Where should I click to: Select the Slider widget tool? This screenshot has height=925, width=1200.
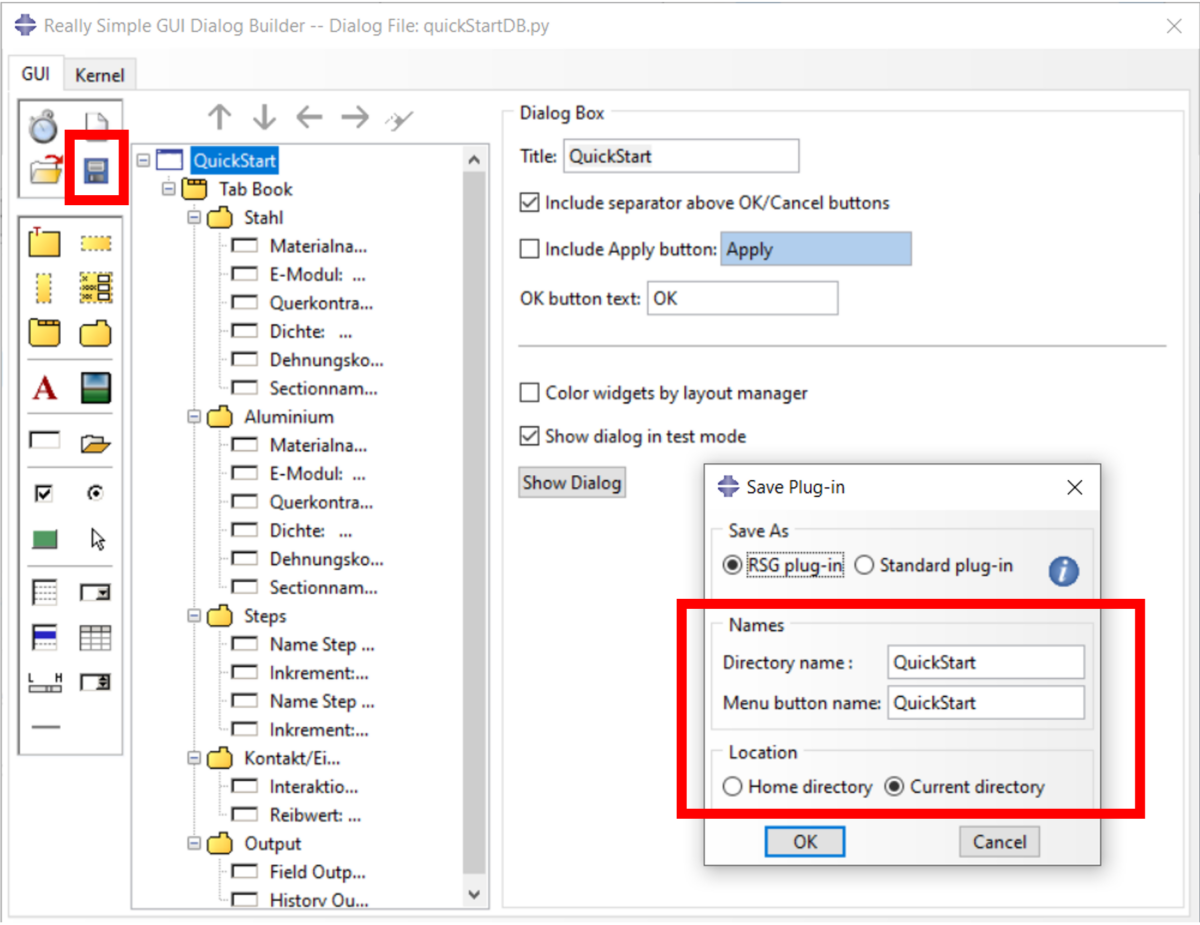(x=44, y=682)
